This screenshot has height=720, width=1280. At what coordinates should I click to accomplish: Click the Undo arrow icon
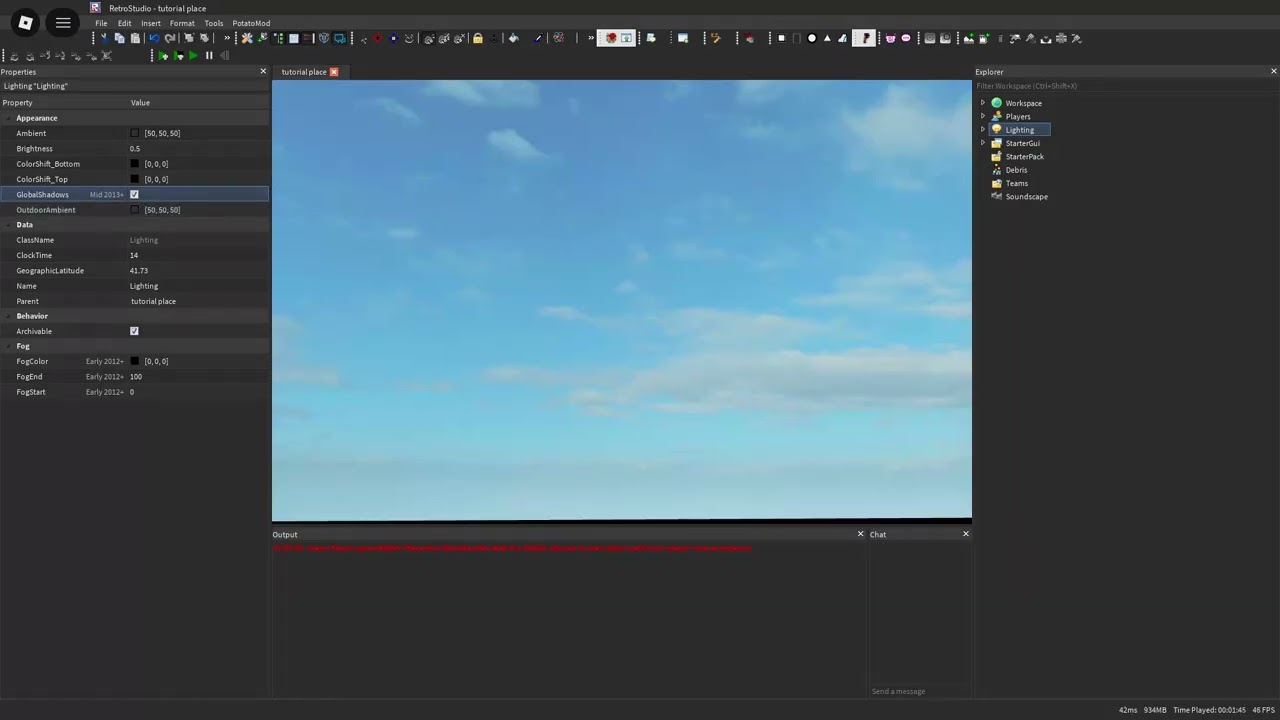(x=154, y=38)
